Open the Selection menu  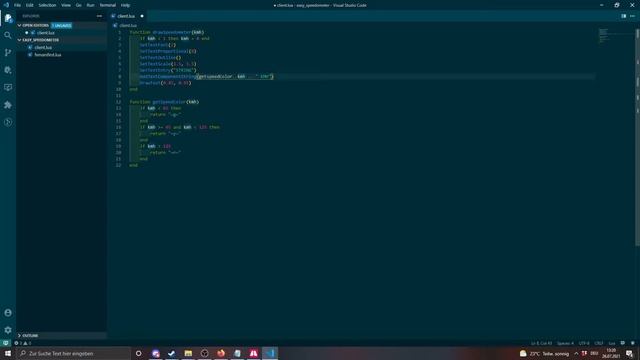pyautogui.click(x=47, y=5)
